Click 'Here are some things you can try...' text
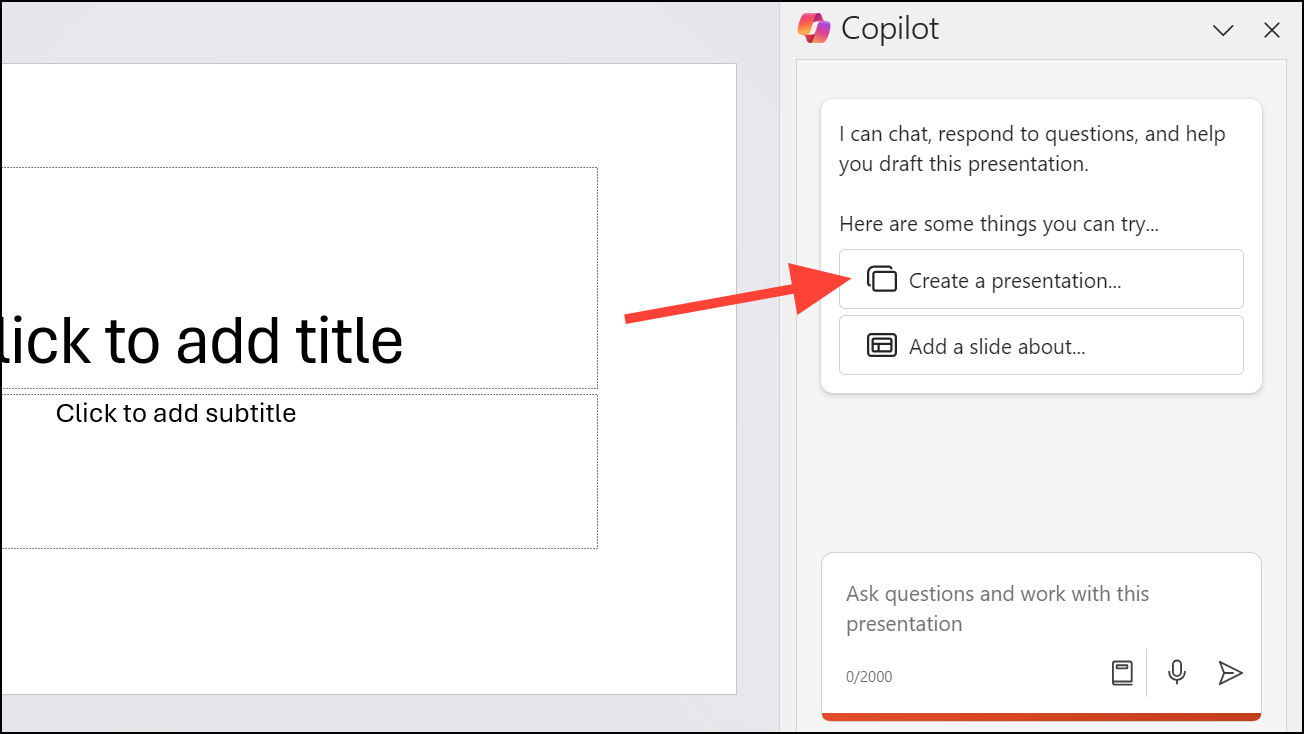This screenshot has width=1304, height=734. pos(998,224)
